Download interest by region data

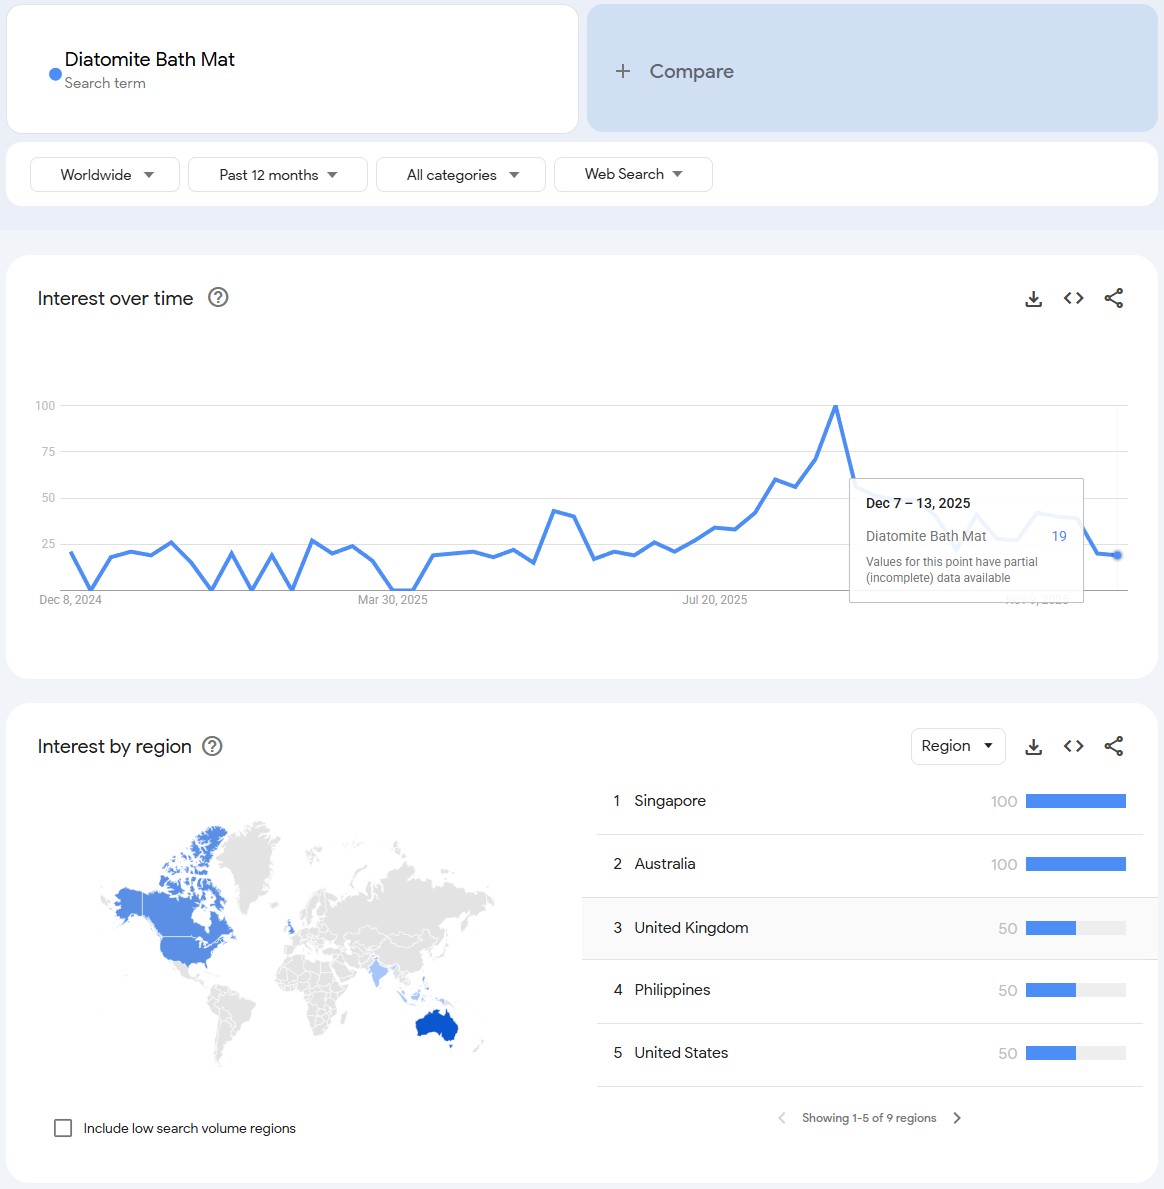pyautogui.click(x=1034, y=746)
